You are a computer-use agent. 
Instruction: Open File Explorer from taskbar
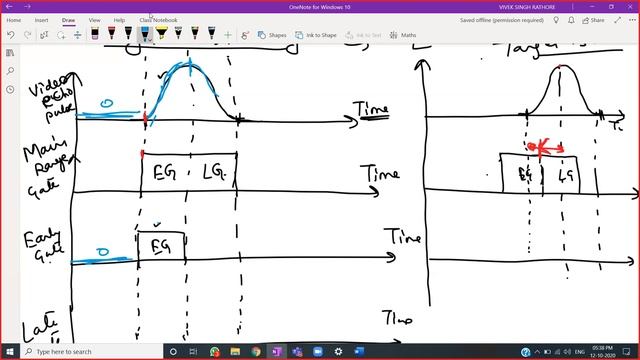pos(235,351)
